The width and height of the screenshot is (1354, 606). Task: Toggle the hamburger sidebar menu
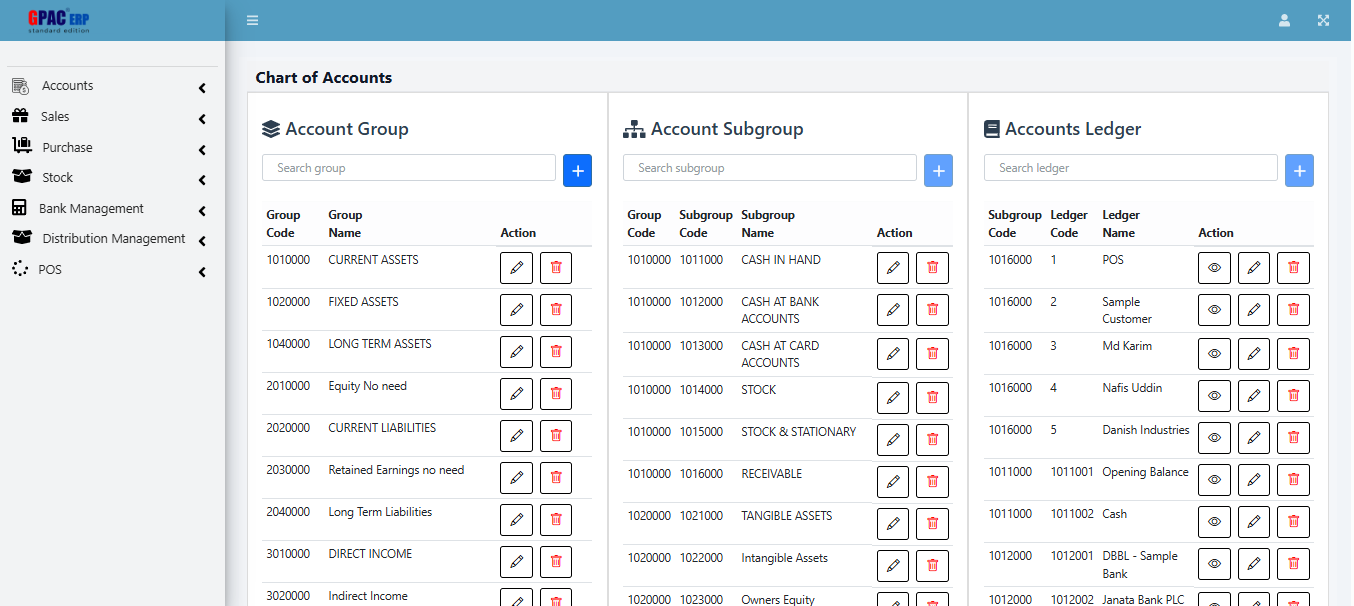point(252,20)
